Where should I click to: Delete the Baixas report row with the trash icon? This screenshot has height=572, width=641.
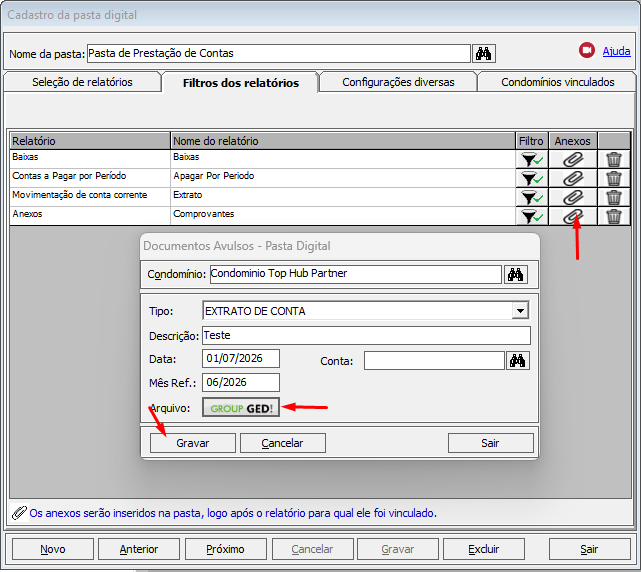pos(614,159)
